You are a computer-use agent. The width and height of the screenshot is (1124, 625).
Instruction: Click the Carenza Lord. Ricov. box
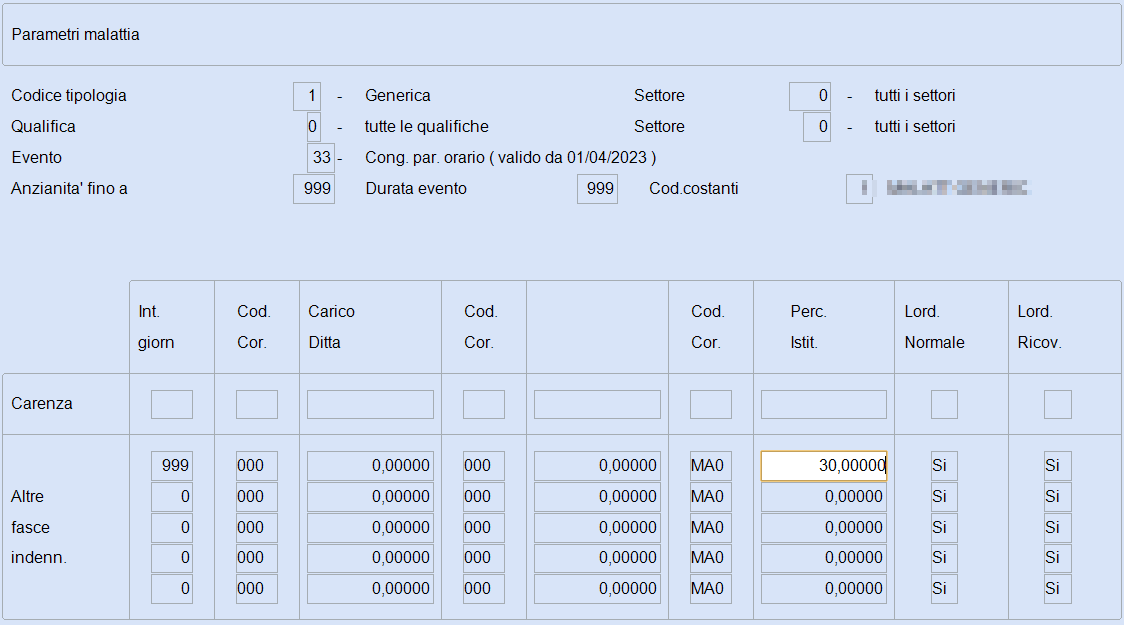click(1058, 404)
